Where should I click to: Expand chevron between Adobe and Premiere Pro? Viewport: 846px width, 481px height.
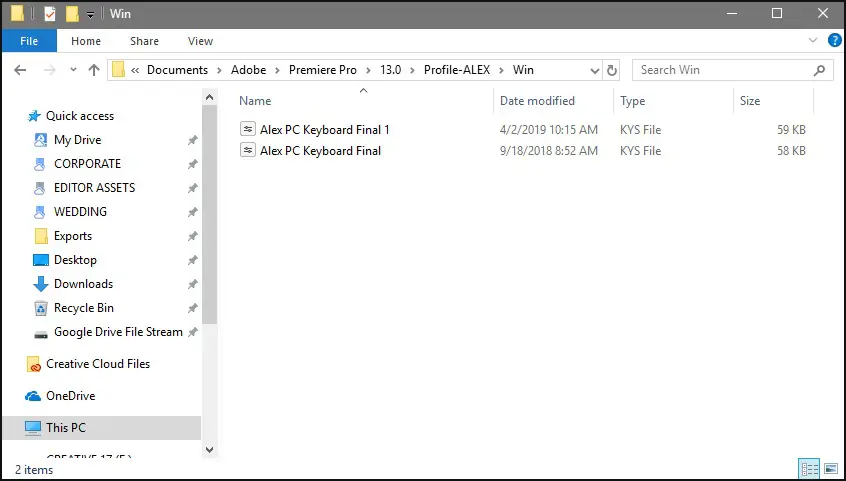277,71
